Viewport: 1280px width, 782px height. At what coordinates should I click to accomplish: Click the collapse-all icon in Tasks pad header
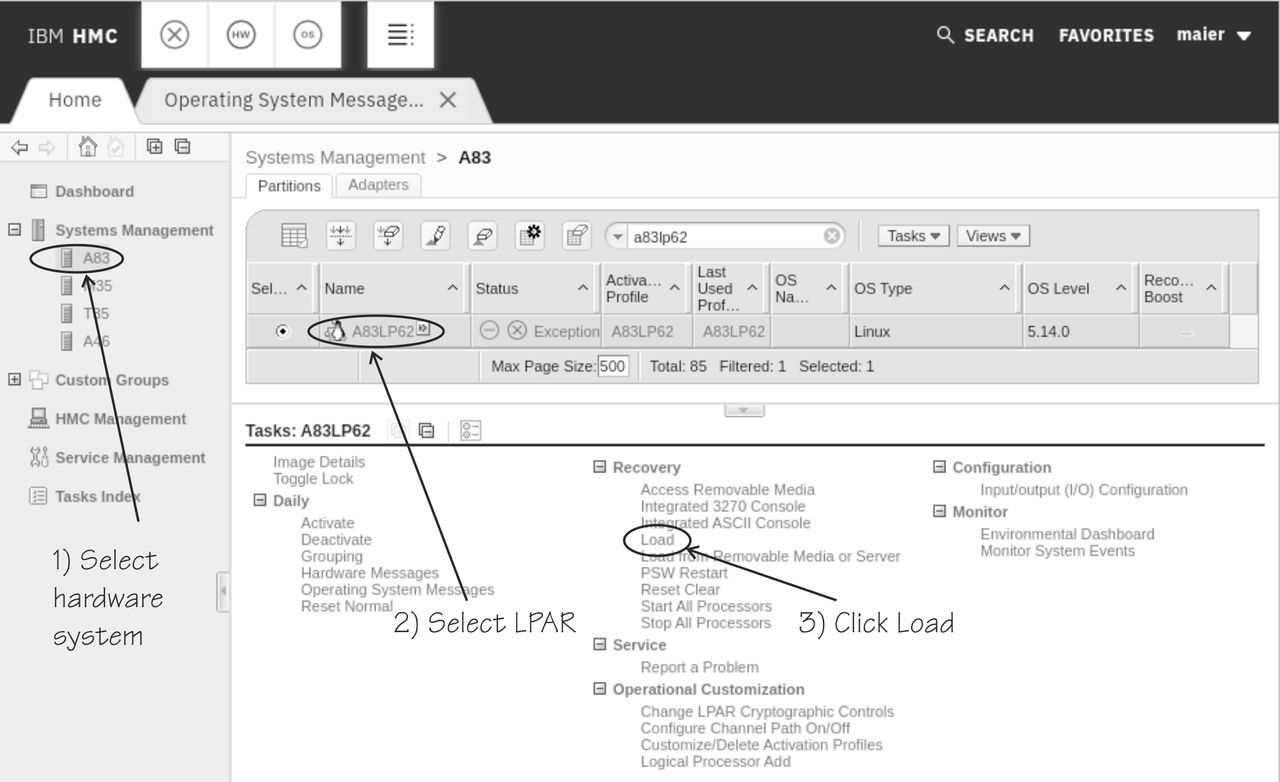pyautogui.click(x=427, y=431)
